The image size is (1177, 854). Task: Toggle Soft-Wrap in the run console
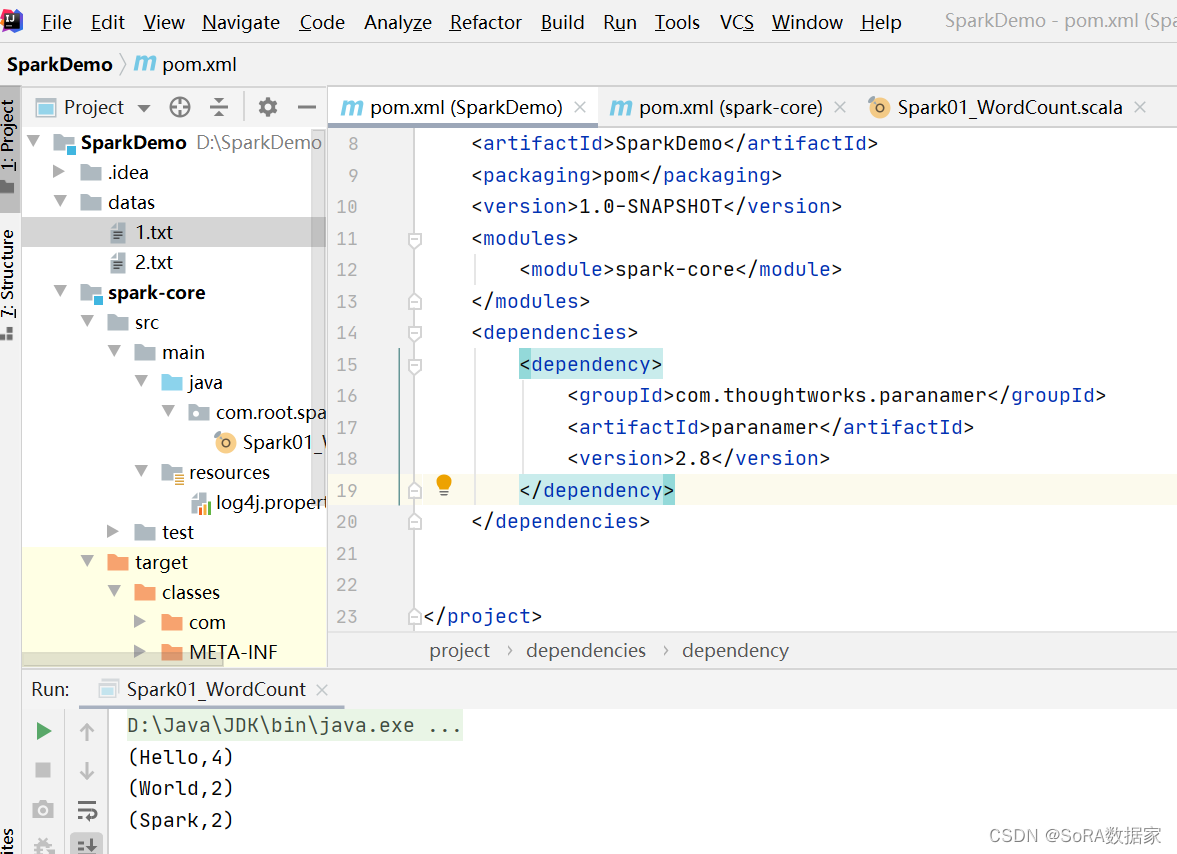88,809
